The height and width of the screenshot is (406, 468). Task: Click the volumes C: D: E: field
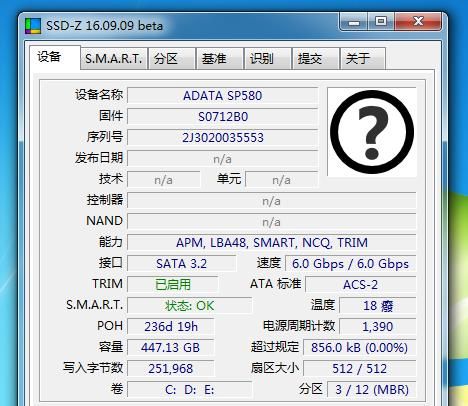189,390
